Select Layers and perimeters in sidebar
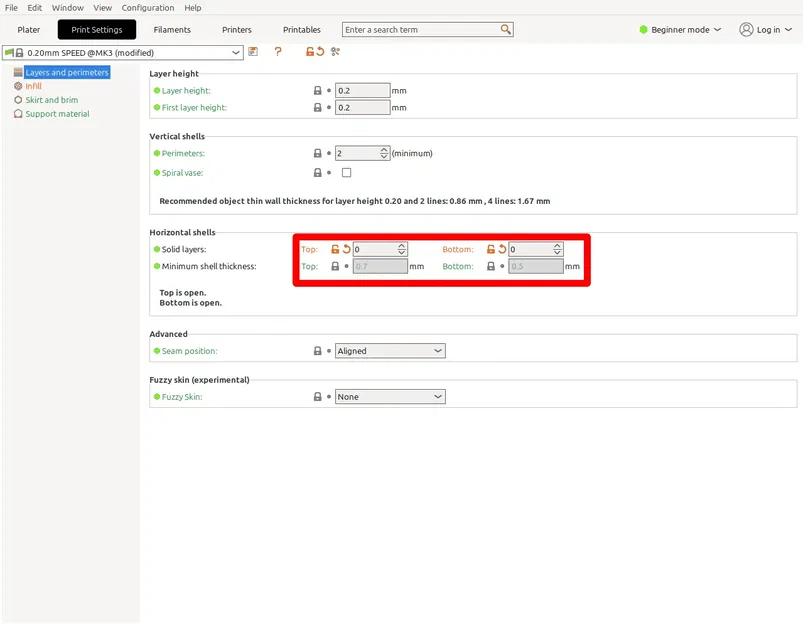 tap(67, 72)
